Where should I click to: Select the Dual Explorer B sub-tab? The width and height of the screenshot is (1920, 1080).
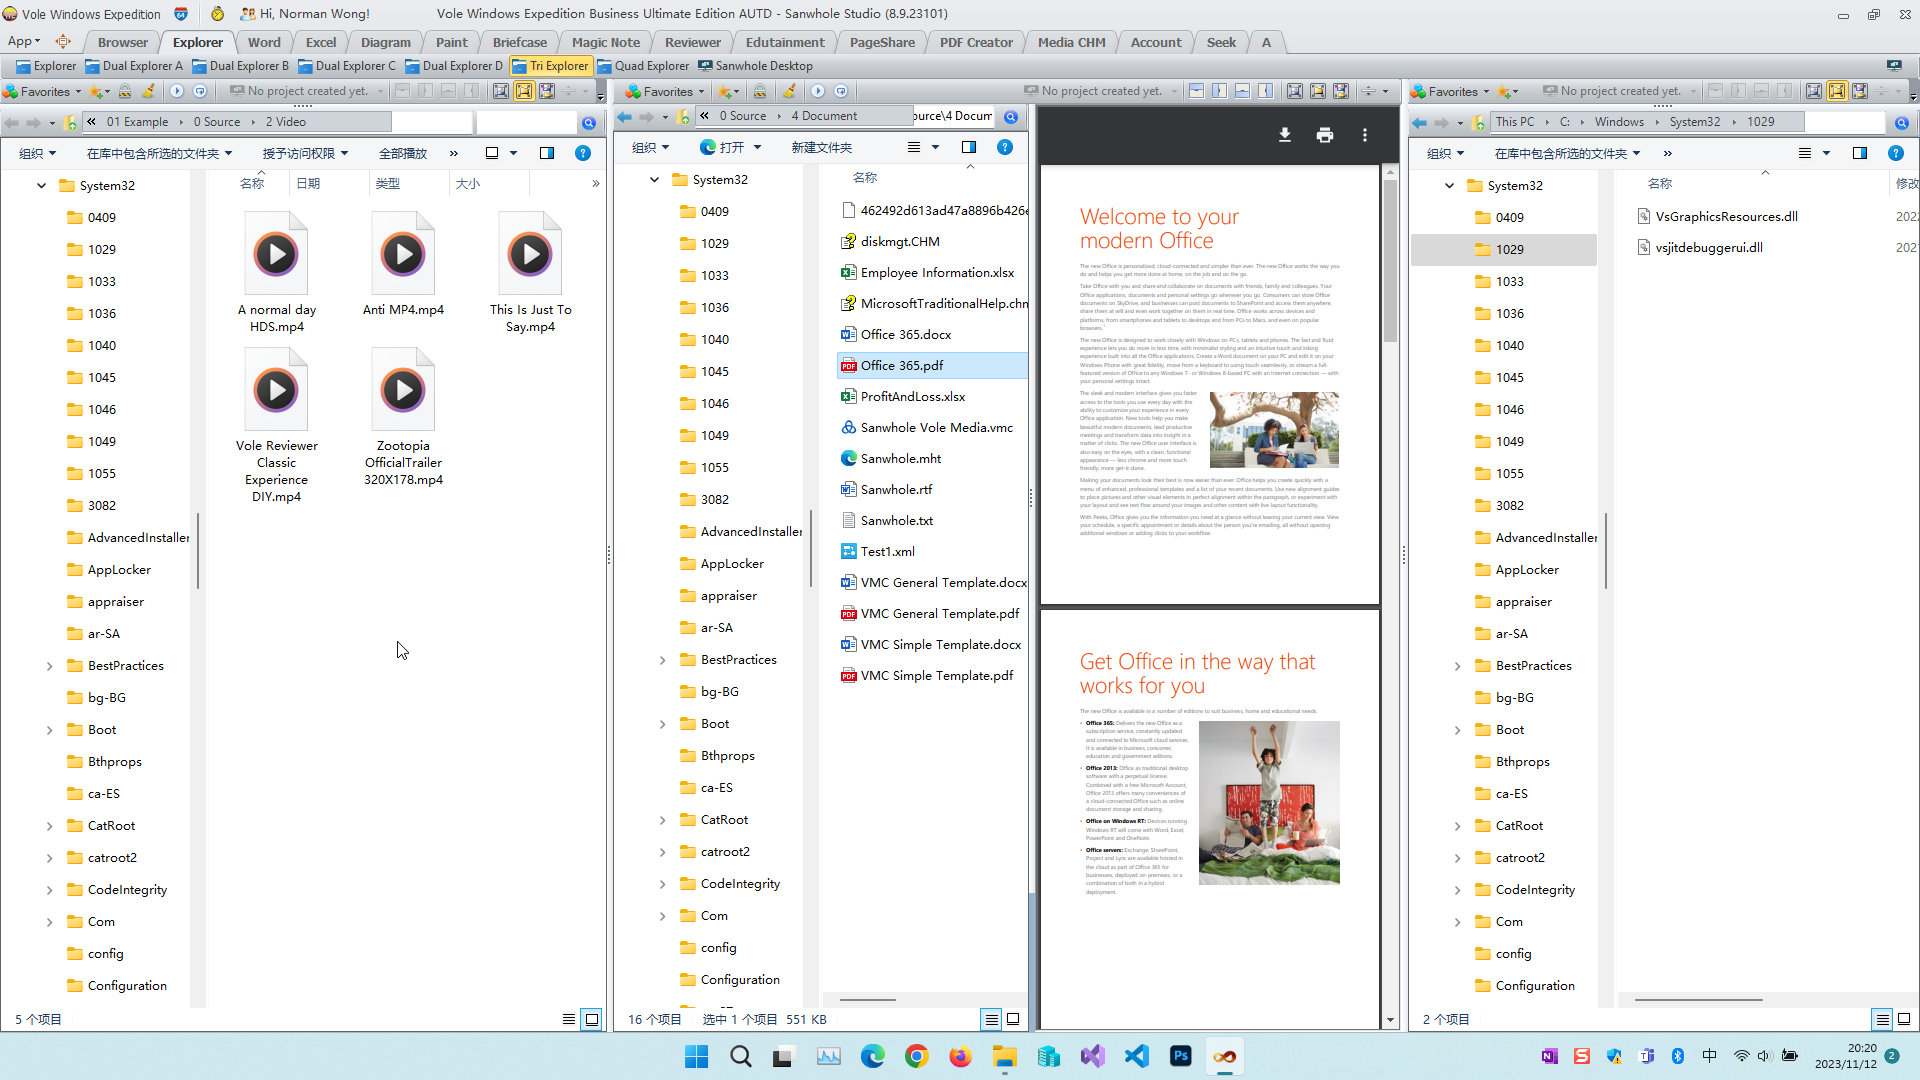coord(240,66)
